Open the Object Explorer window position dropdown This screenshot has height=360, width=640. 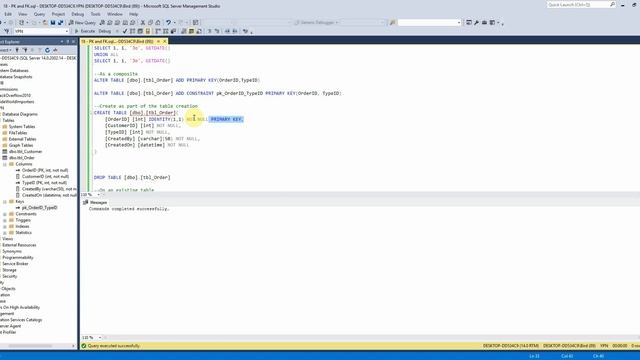click(62, 41)
